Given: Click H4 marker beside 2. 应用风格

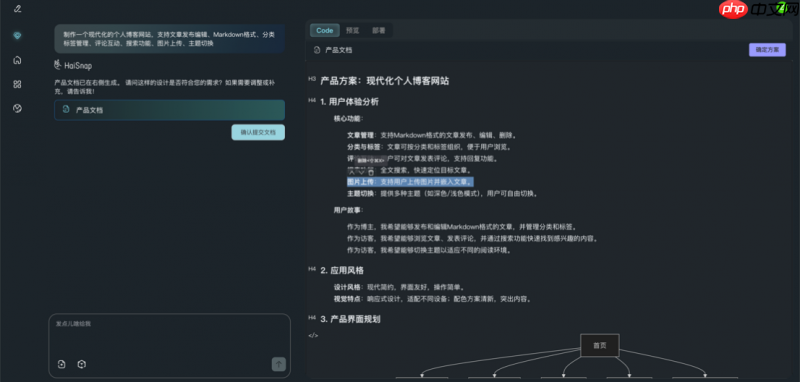Looking at the screenshot, I should point(312,269).
